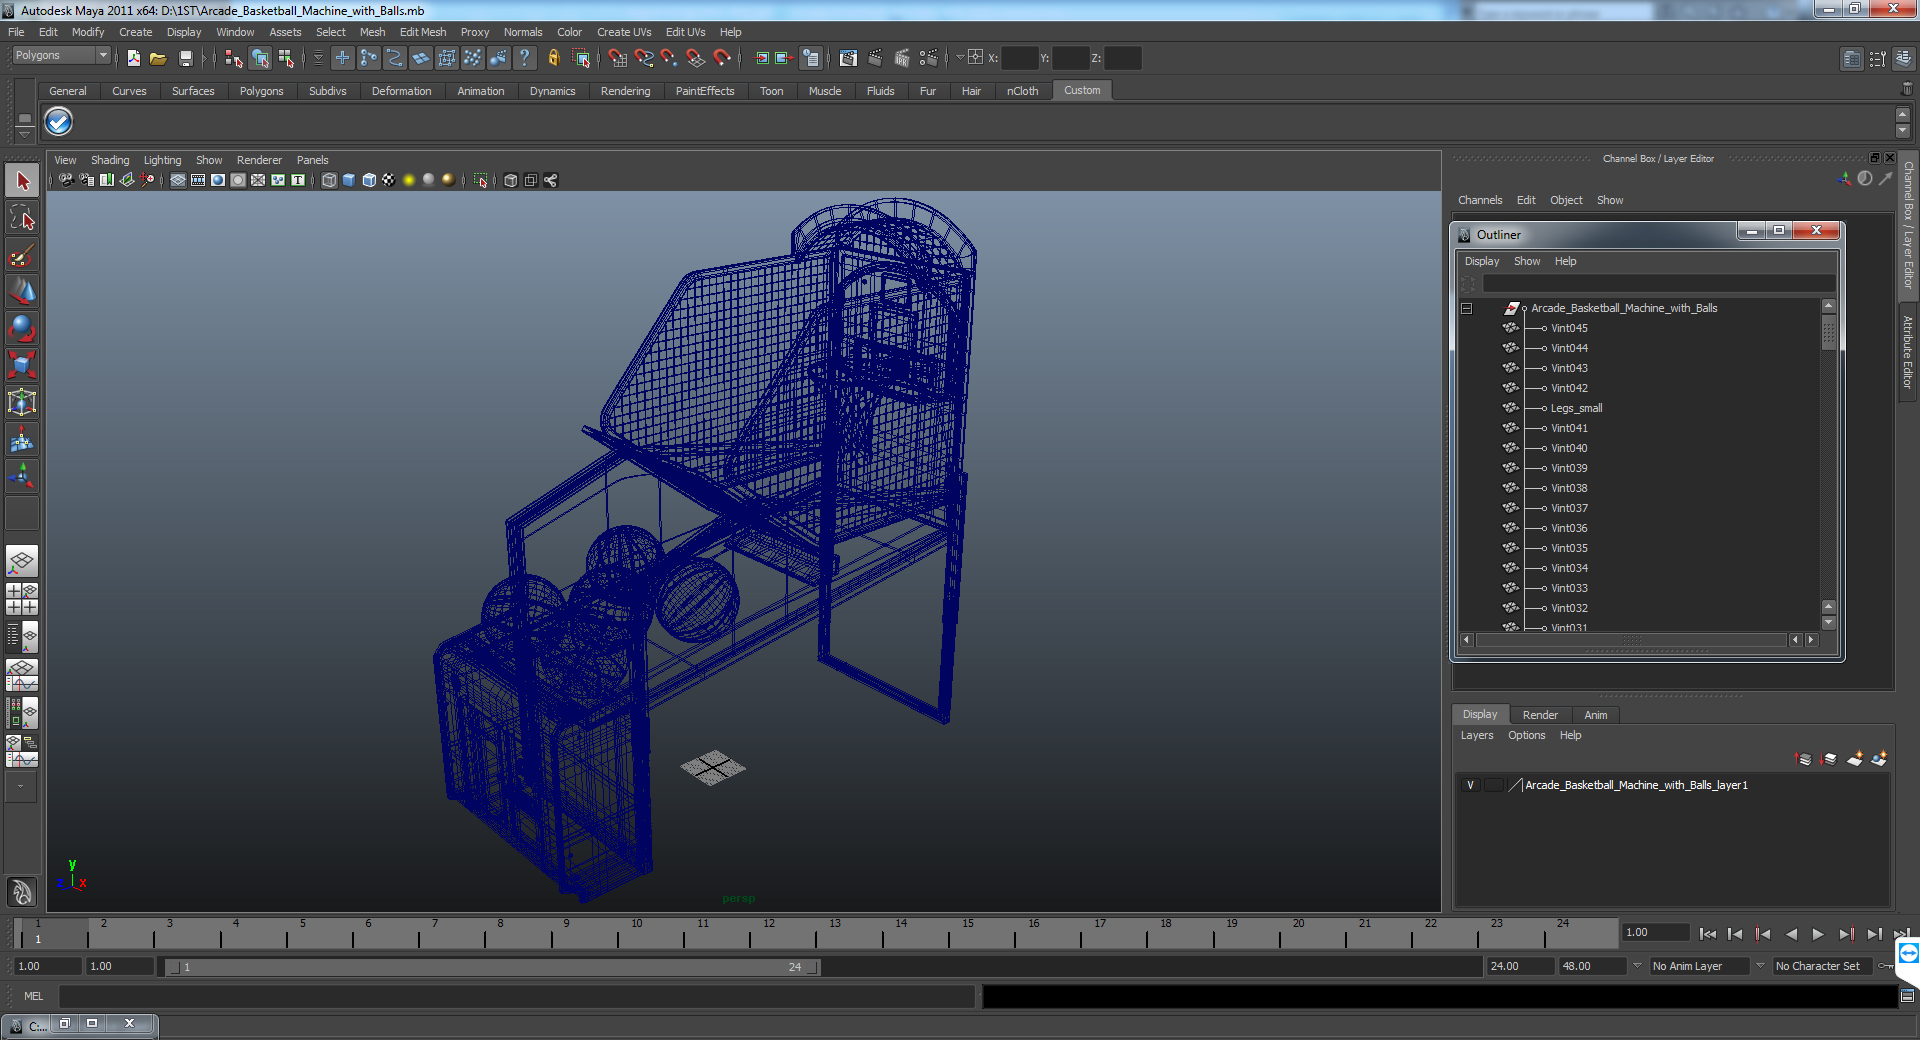Open the layer editor Options menu

[x=1527, y=735]
